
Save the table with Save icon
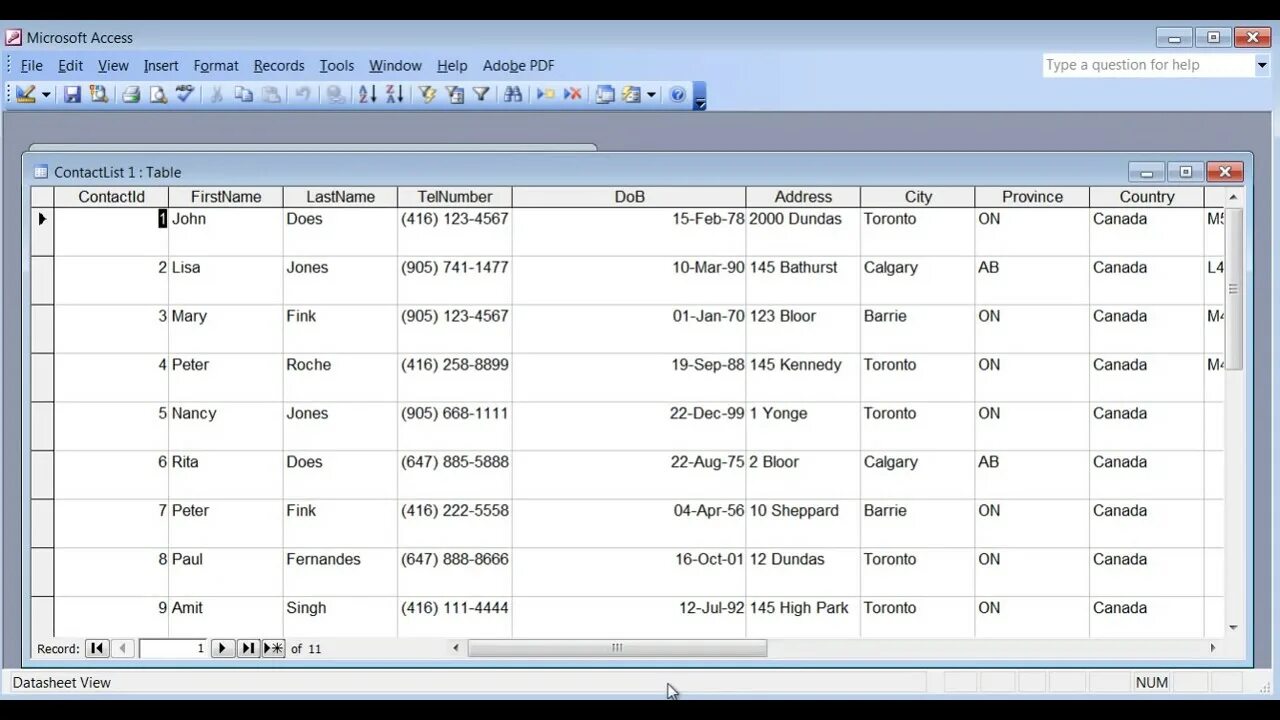(72, 95)
